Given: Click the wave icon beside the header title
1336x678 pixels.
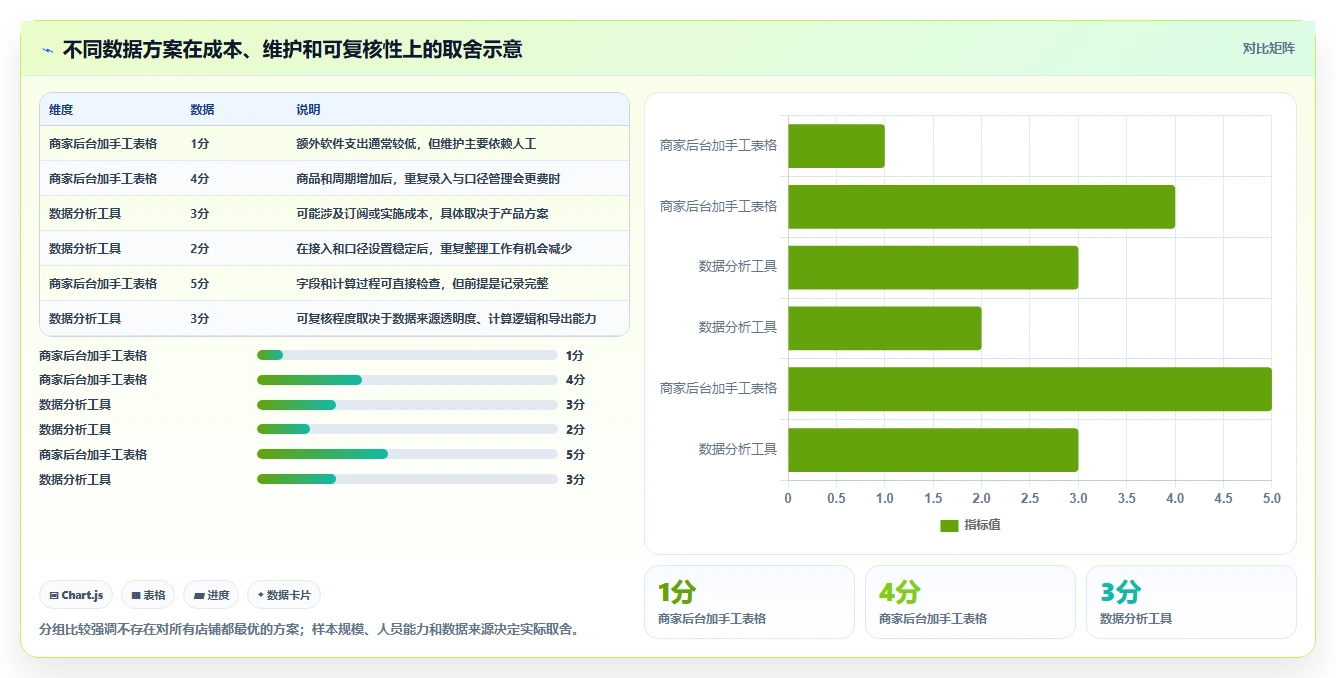Looking at the screenshot, I should [x=48, y=50].
